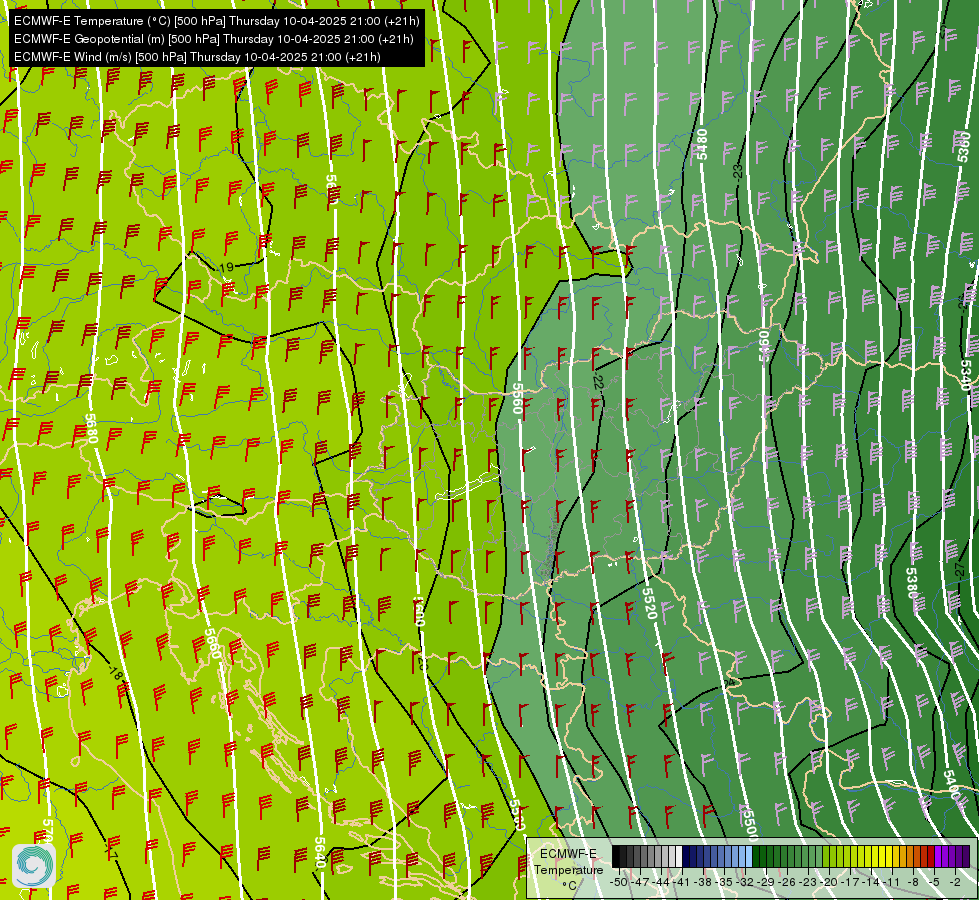The height and width of the screenshot is (900, 979).
Task: Click the 5660 geopotential contour label
Action: pos(212,644)
